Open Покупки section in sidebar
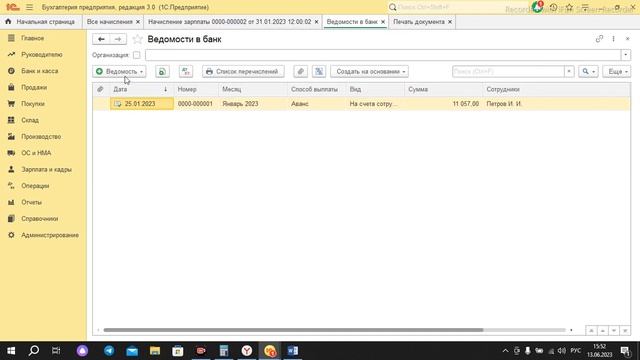This screenshot has height=360, width=640. point(33,104)
